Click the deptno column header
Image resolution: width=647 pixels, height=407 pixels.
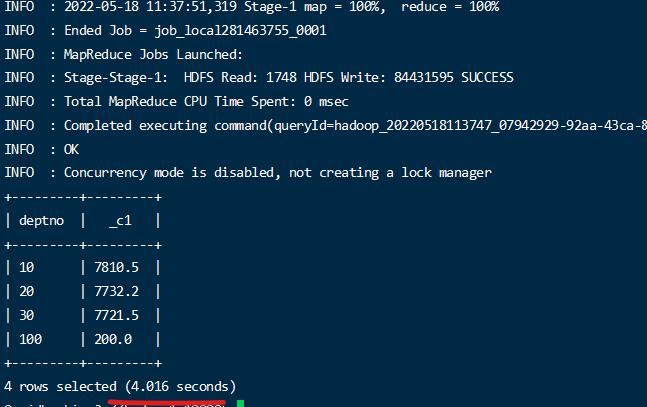[x=41, y=220]
